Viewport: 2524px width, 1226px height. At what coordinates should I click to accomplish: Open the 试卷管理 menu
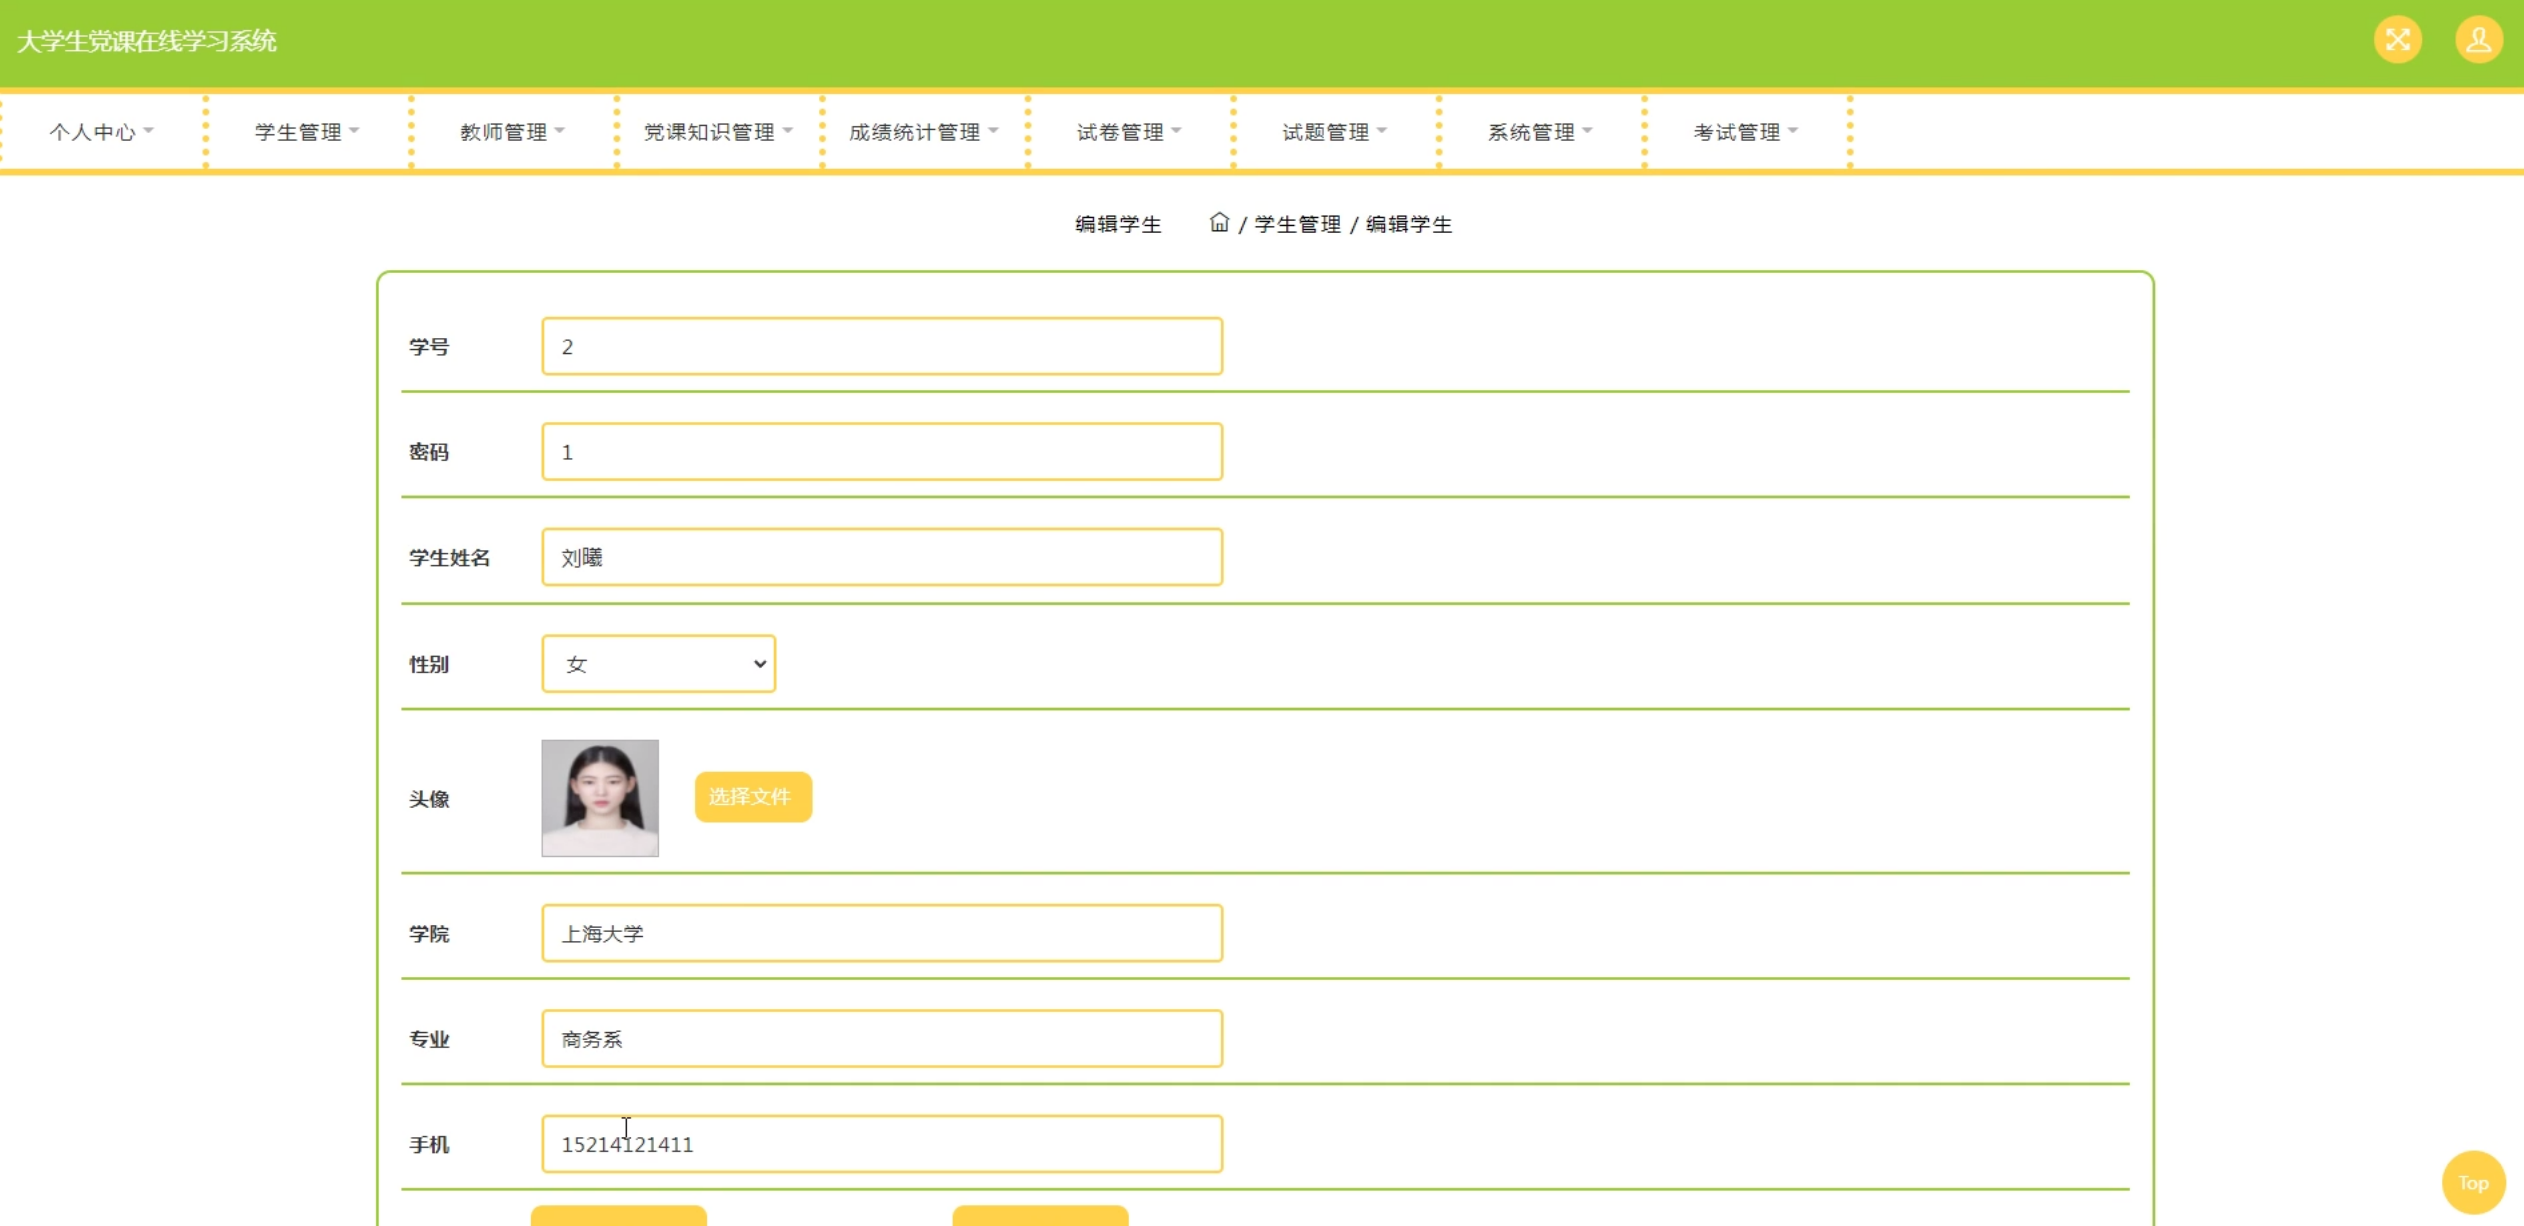coord(1128,132)
